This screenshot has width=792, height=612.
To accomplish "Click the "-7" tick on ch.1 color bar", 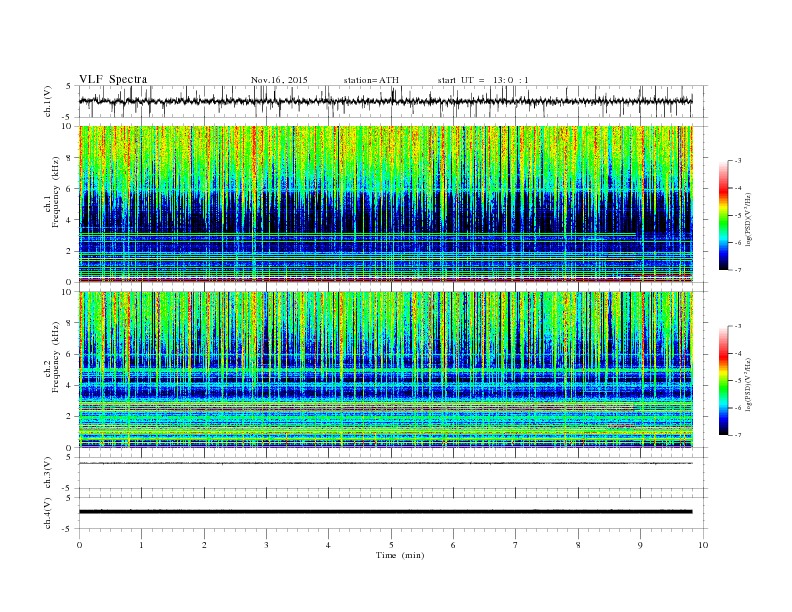I will coord(738,270).
